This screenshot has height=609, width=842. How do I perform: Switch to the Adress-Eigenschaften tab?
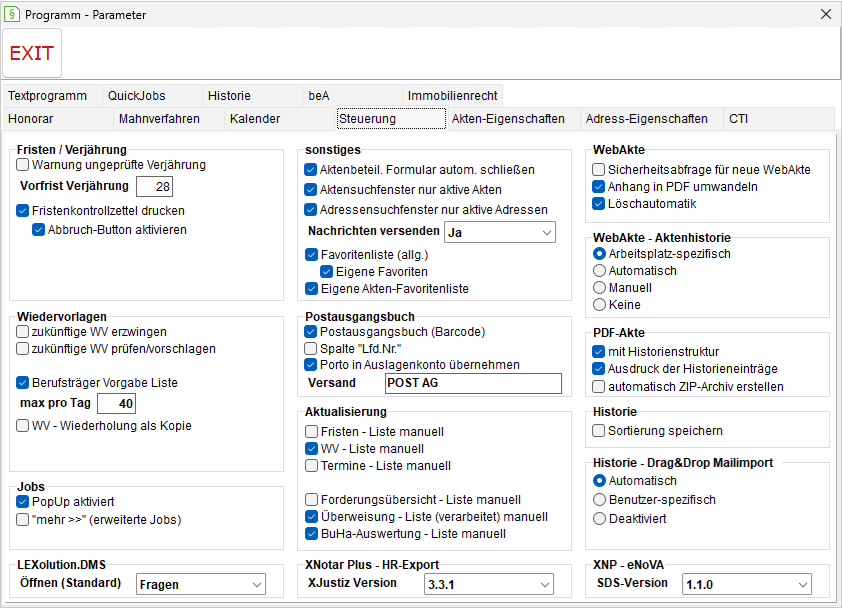pos(652,119)
